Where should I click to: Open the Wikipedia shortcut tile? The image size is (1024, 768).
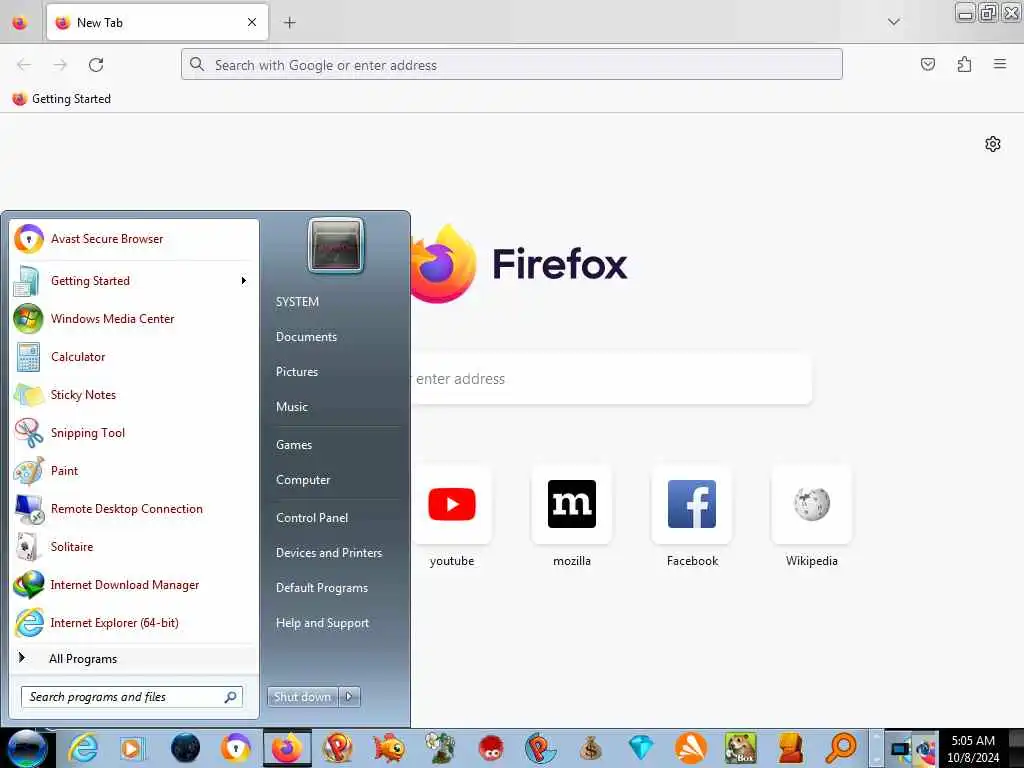pos(811,517)
